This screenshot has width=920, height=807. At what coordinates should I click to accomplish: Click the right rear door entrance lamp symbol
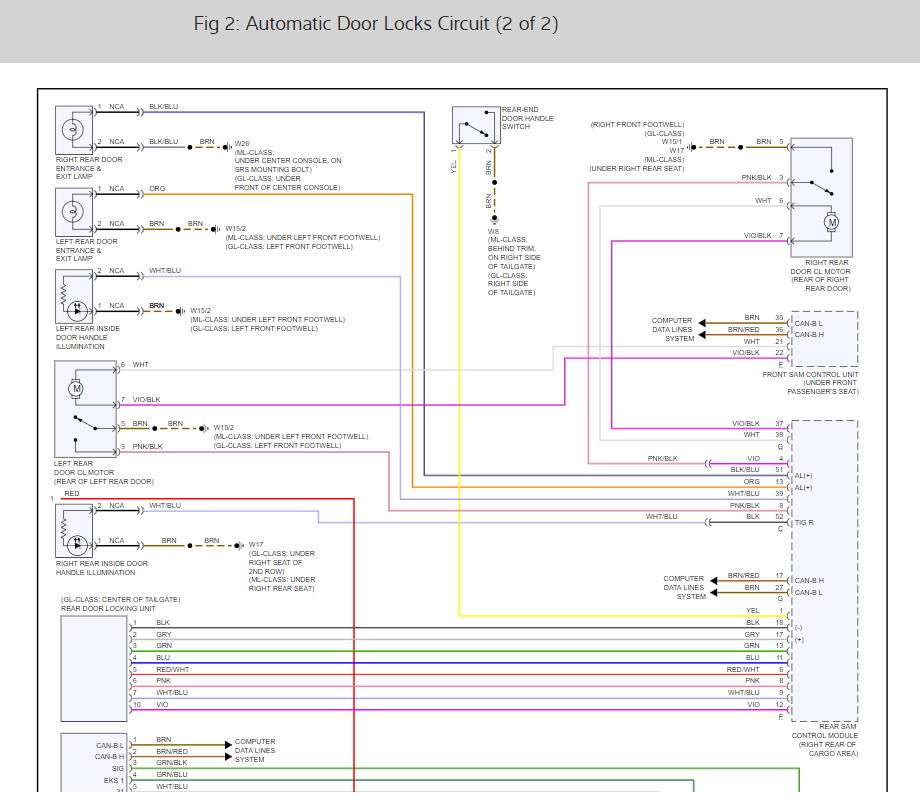(74, 130)
